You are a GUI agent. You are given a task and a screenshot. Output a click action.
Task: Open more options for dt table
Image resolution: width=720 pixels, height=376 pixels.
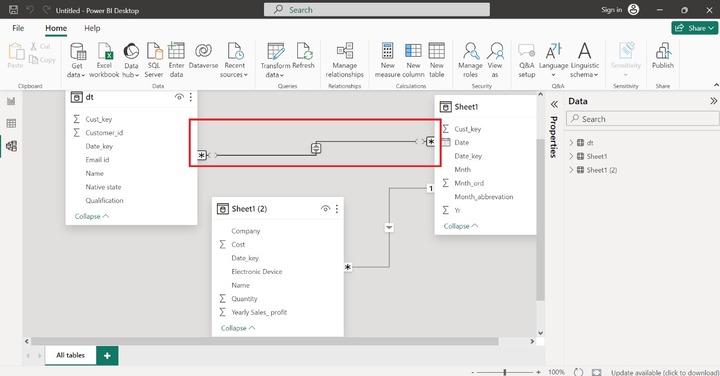[x=191, y=97]
